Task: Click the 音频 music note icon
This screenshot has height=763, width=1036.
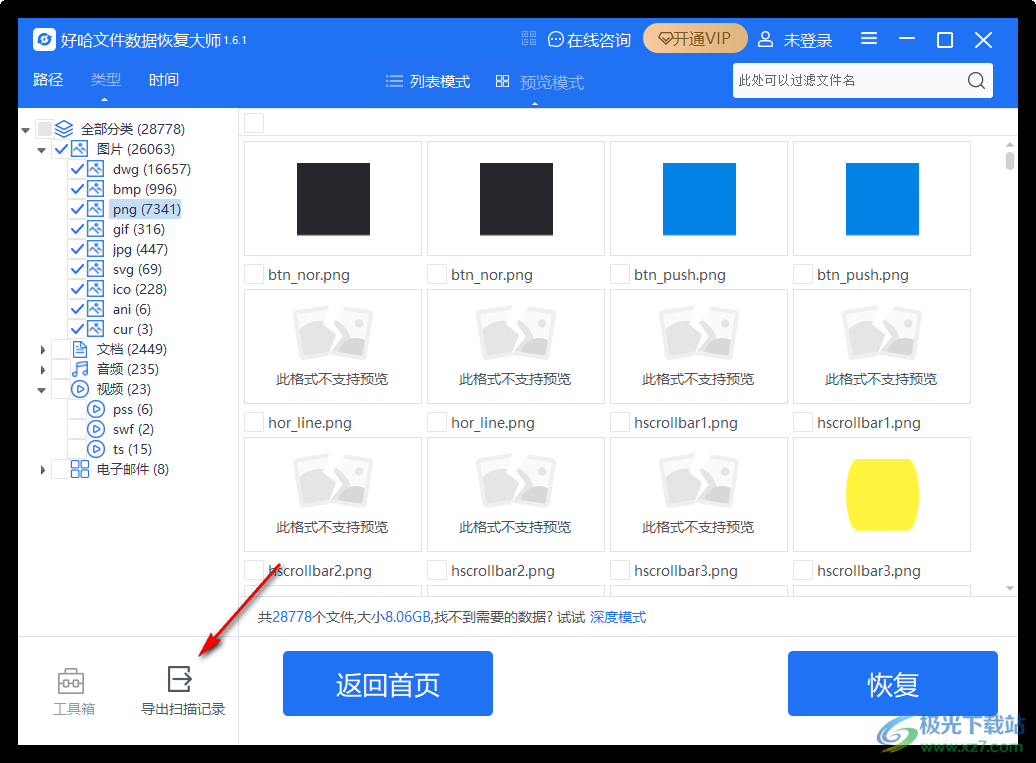Action: 80,369
